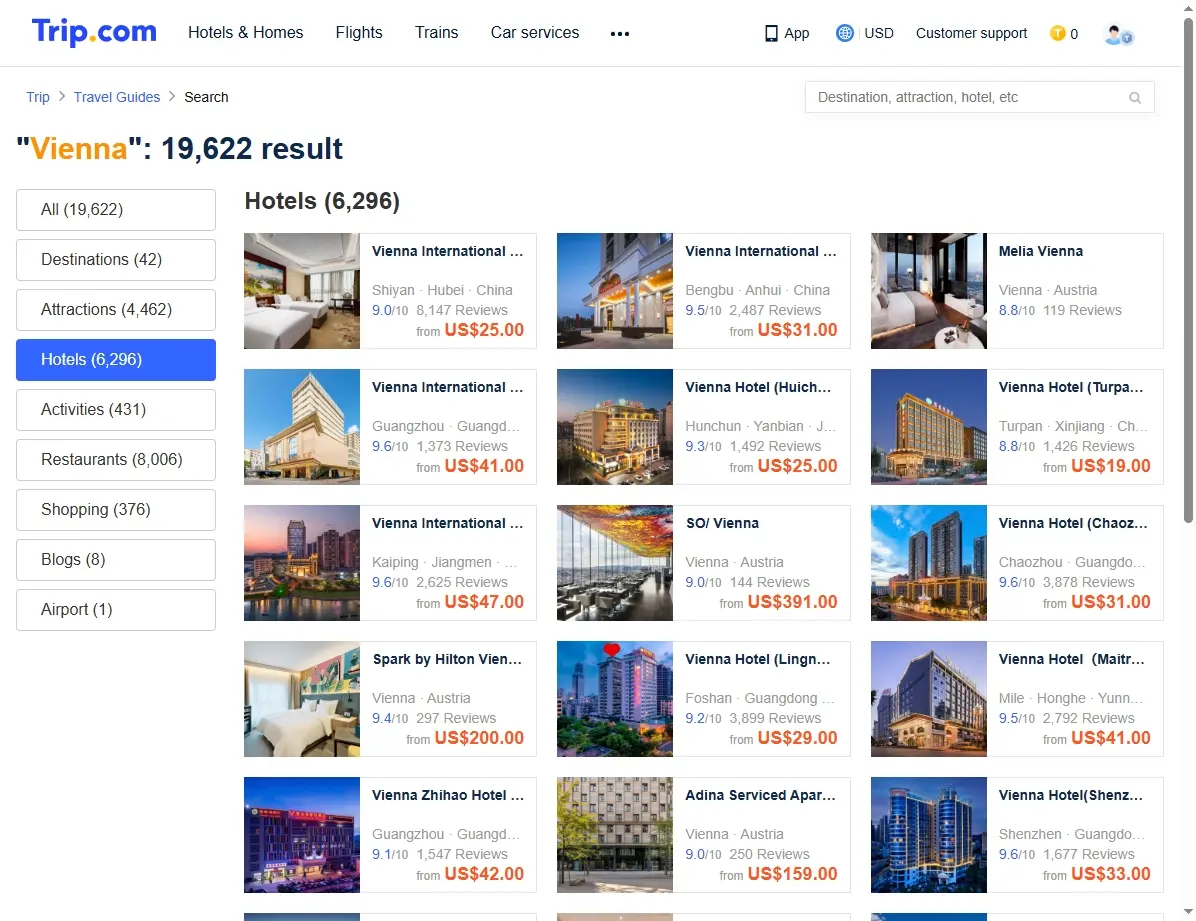This screenshot has height=921, width=1196.
Task: Select Shopping (376) filter
Action: click(x=116, y=510)
